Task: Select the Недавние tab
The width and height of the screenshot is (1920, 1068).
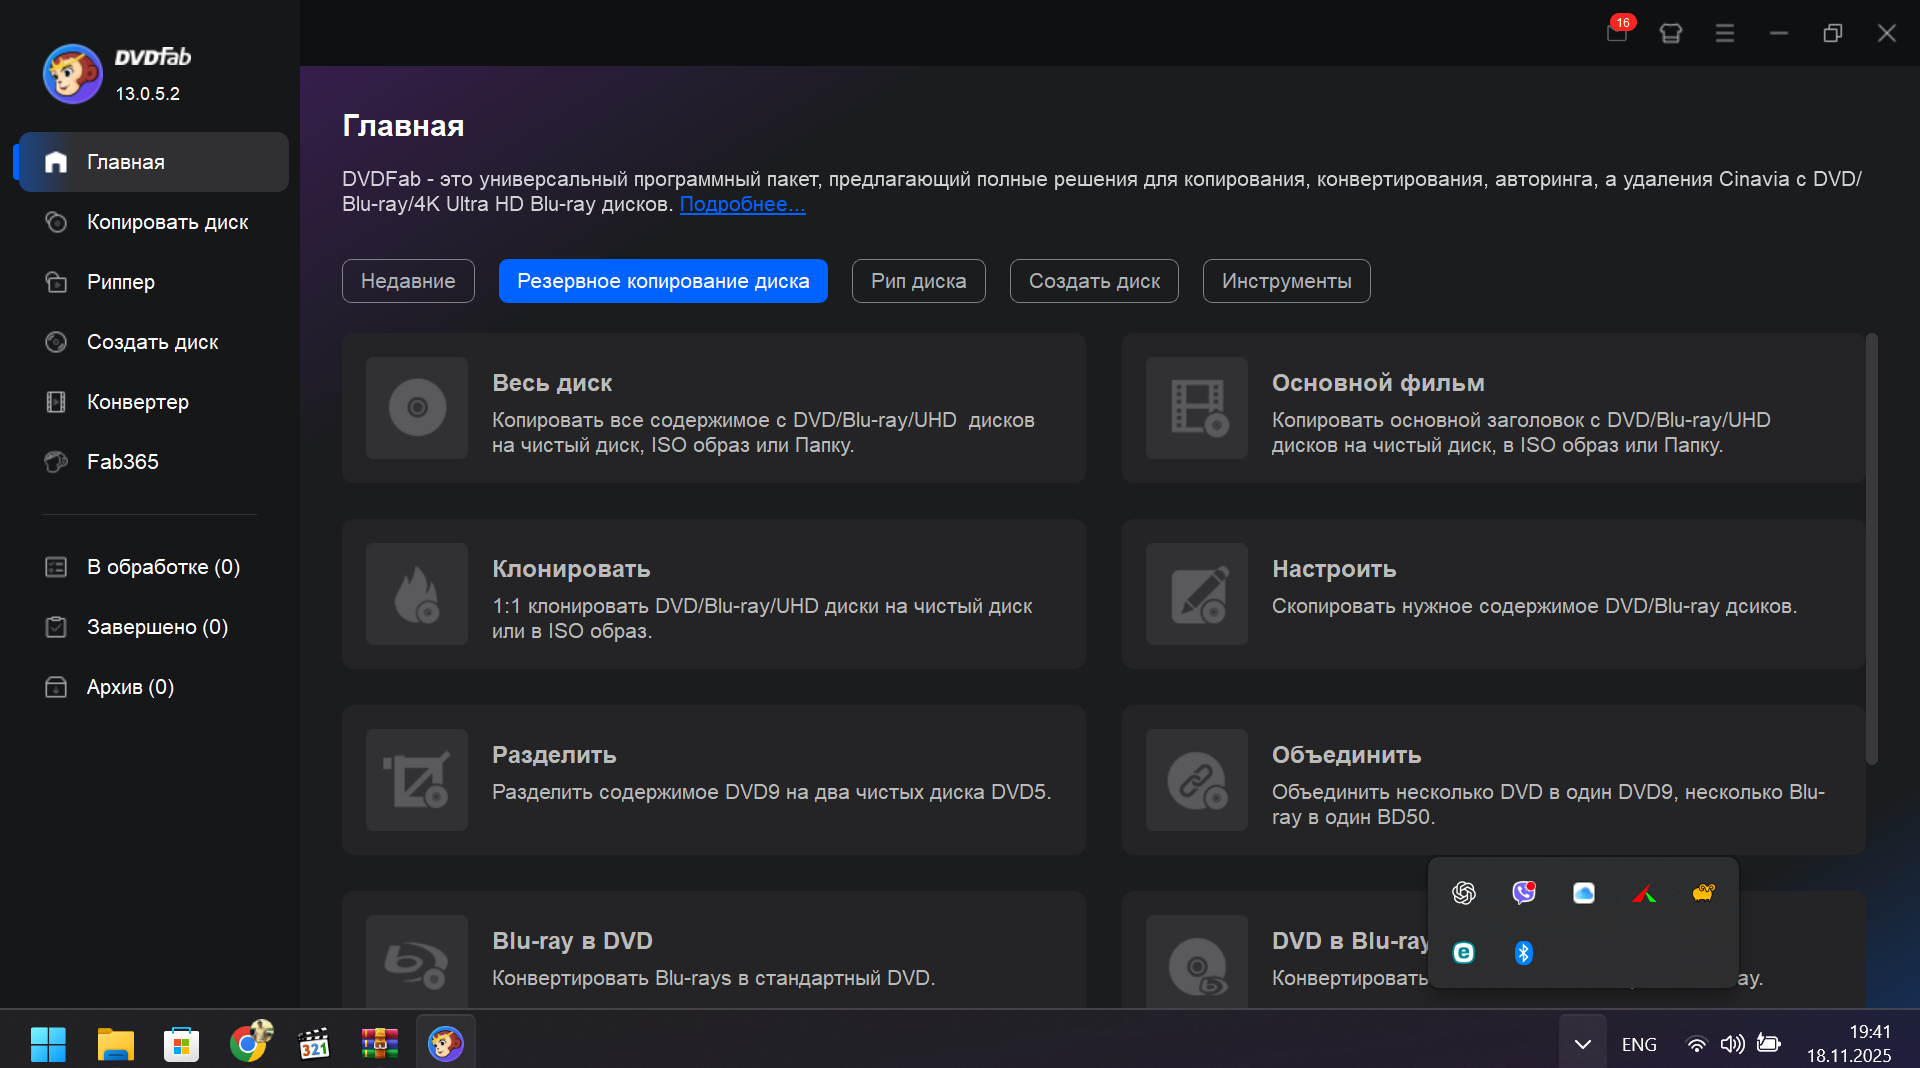Action: coord(408,281)
